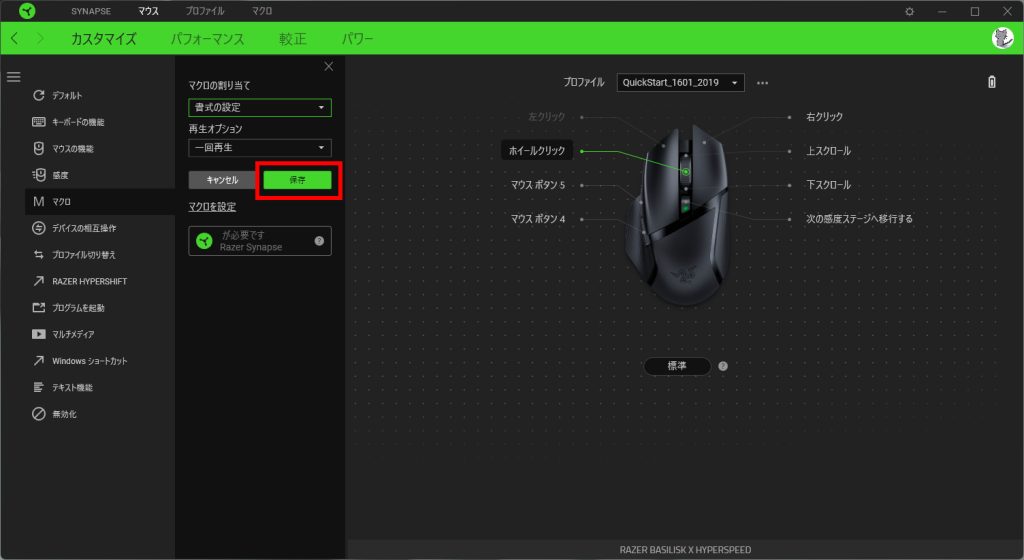Screen dimensions: 1024x560
Task: Select the マウス ボタン 4 assignment
Action: click(x=537, y=219)
